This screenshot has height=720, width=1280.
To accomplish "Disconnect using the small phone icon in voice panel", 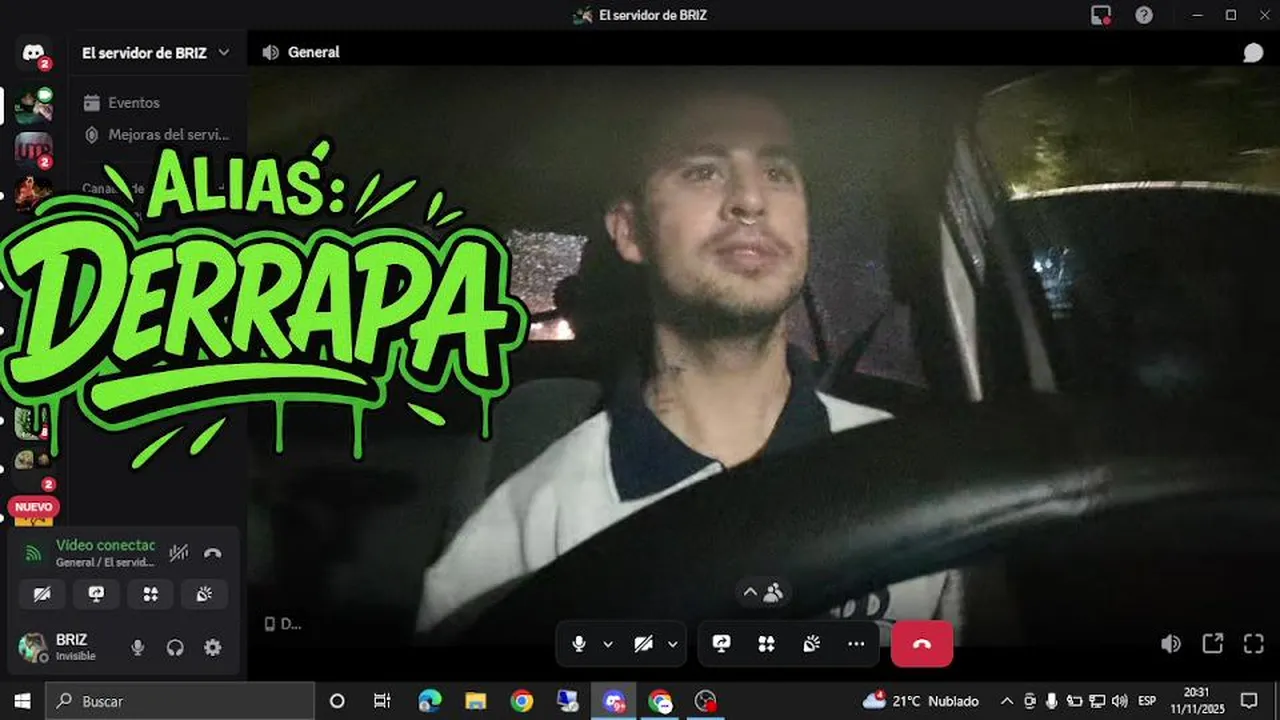I will (212, 552).
